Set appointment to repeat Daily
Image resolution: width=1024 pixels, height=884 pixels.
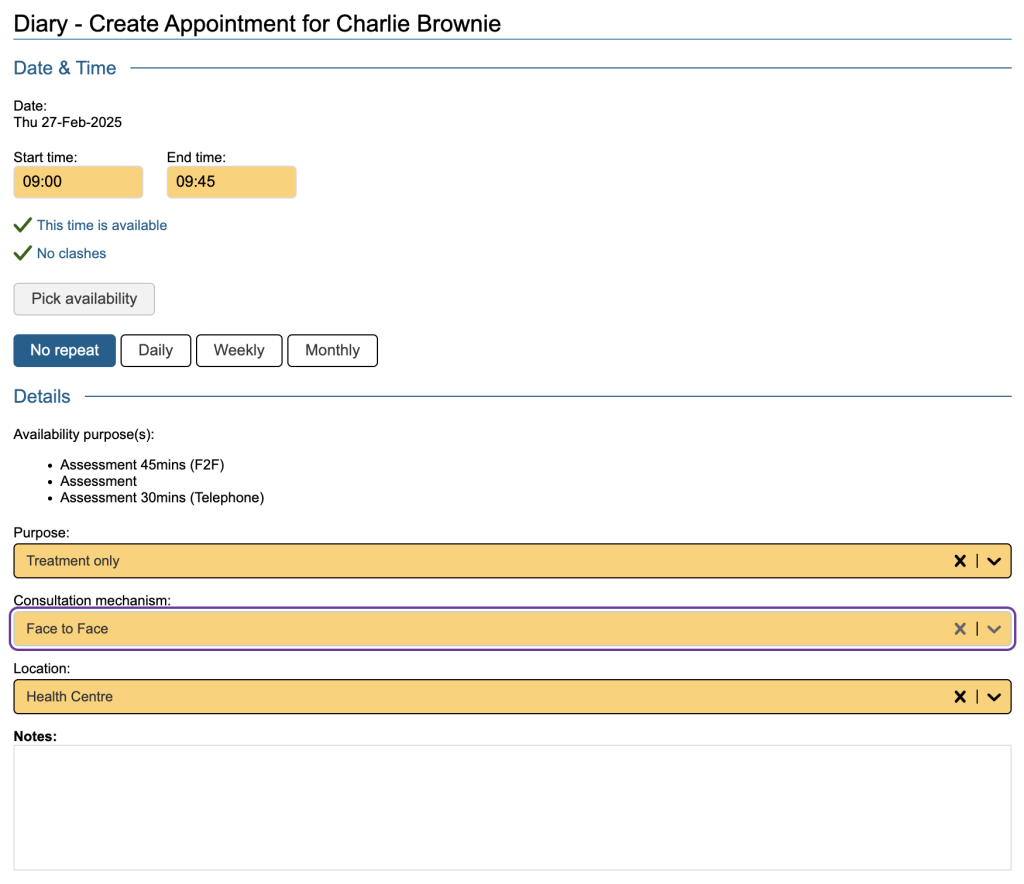point(155,350)
